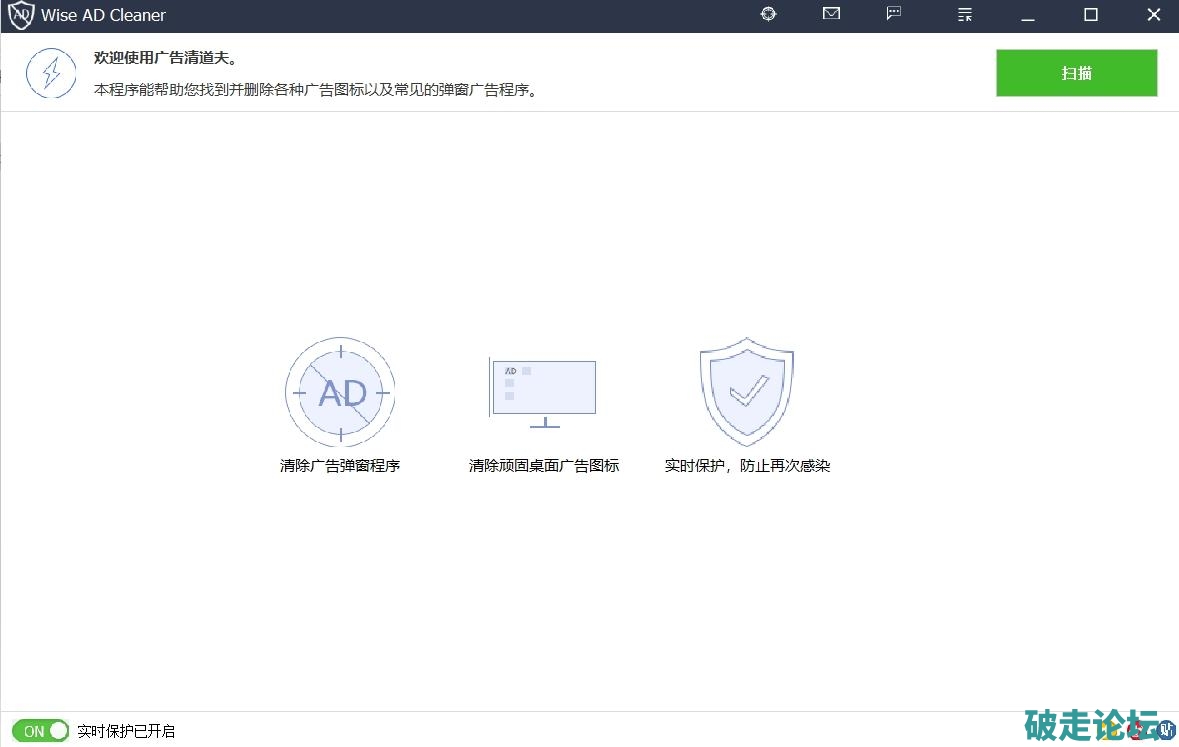The height and width of the screenshot is (747, 1179).
Task: Click the crossed-out AD target icon
Action: pyautogui.click(x=340, y=392)
